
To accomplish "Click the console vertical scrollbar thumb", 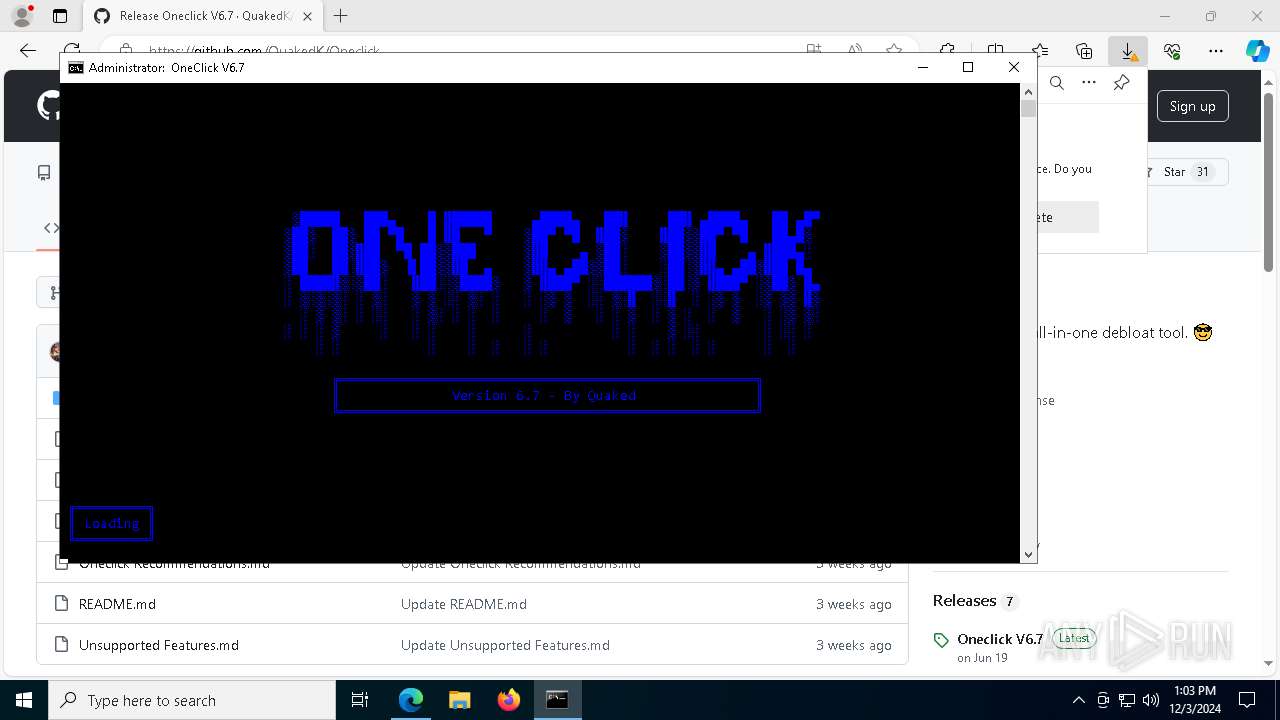I will 1028,109.
